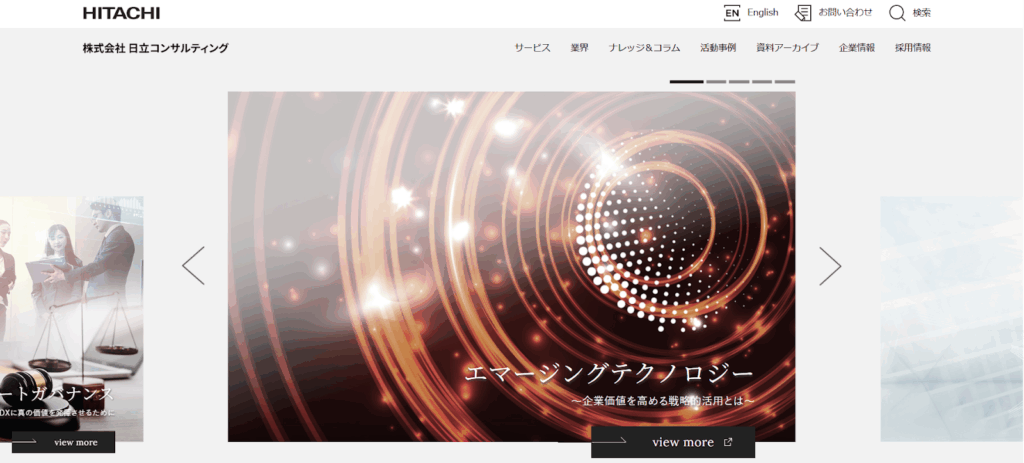
Task: Click view more on the governance slide
Action: [64, 442]
